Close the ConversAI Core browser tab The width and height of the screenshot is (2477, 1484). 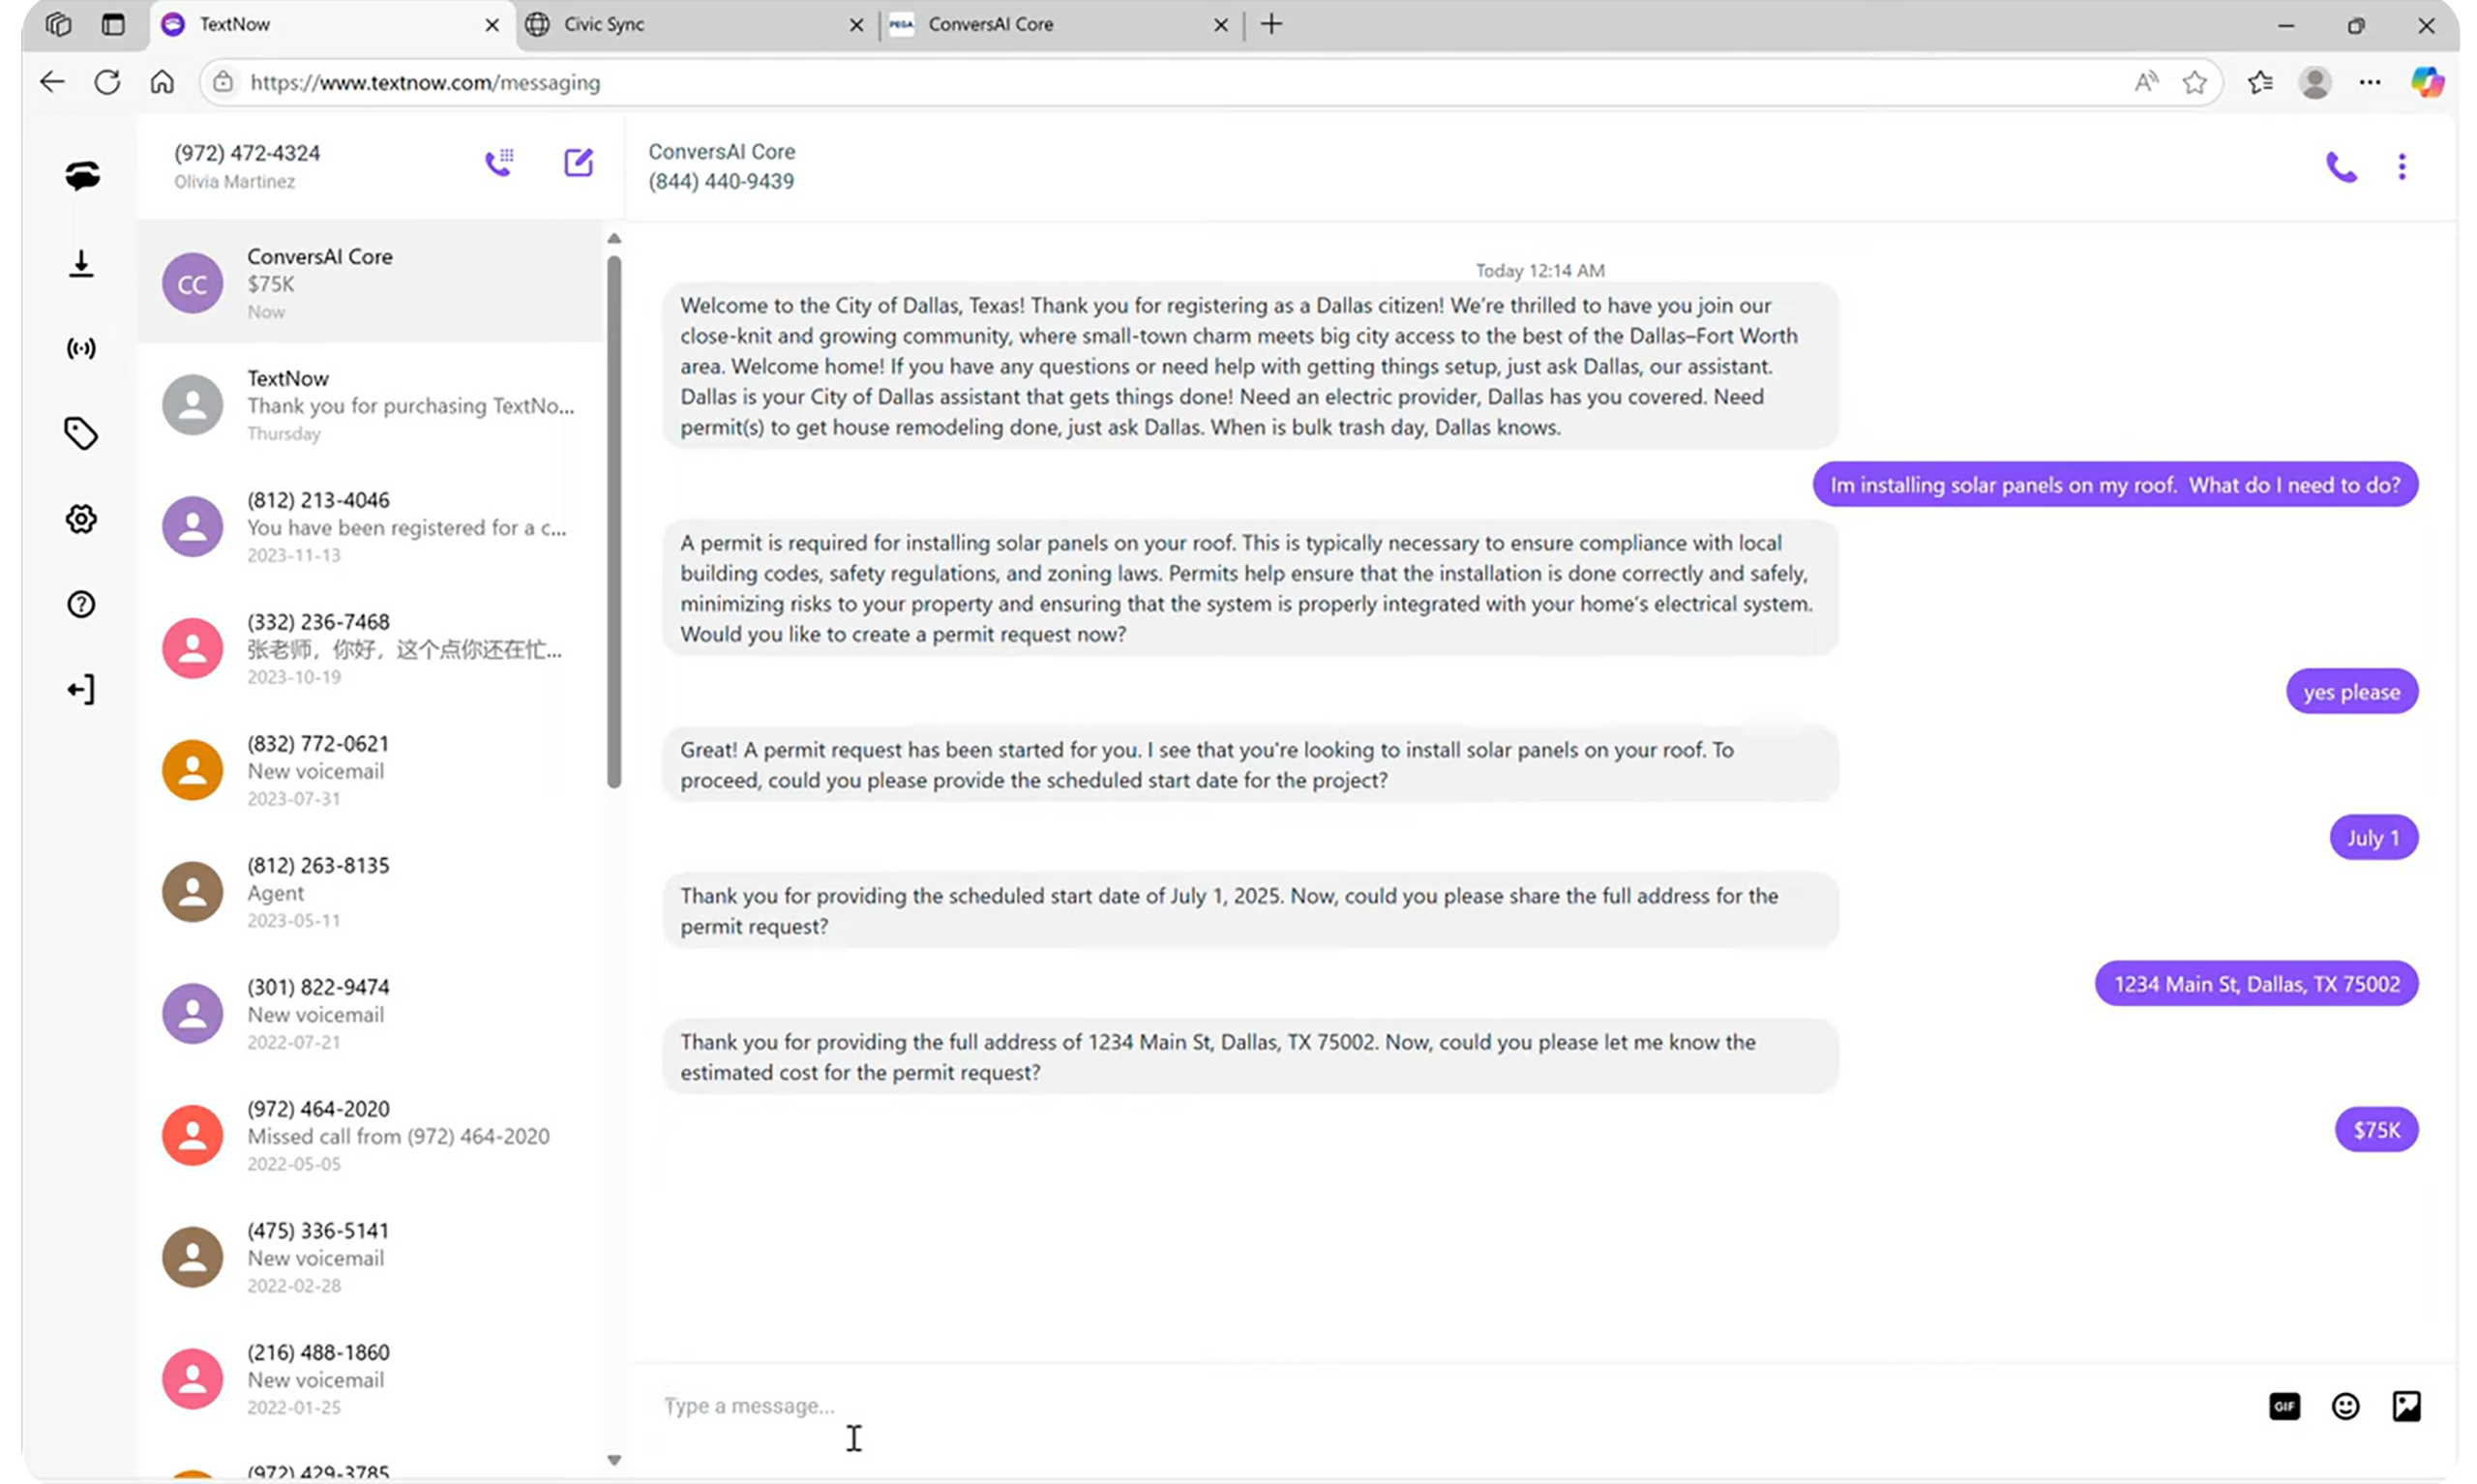1220,25
